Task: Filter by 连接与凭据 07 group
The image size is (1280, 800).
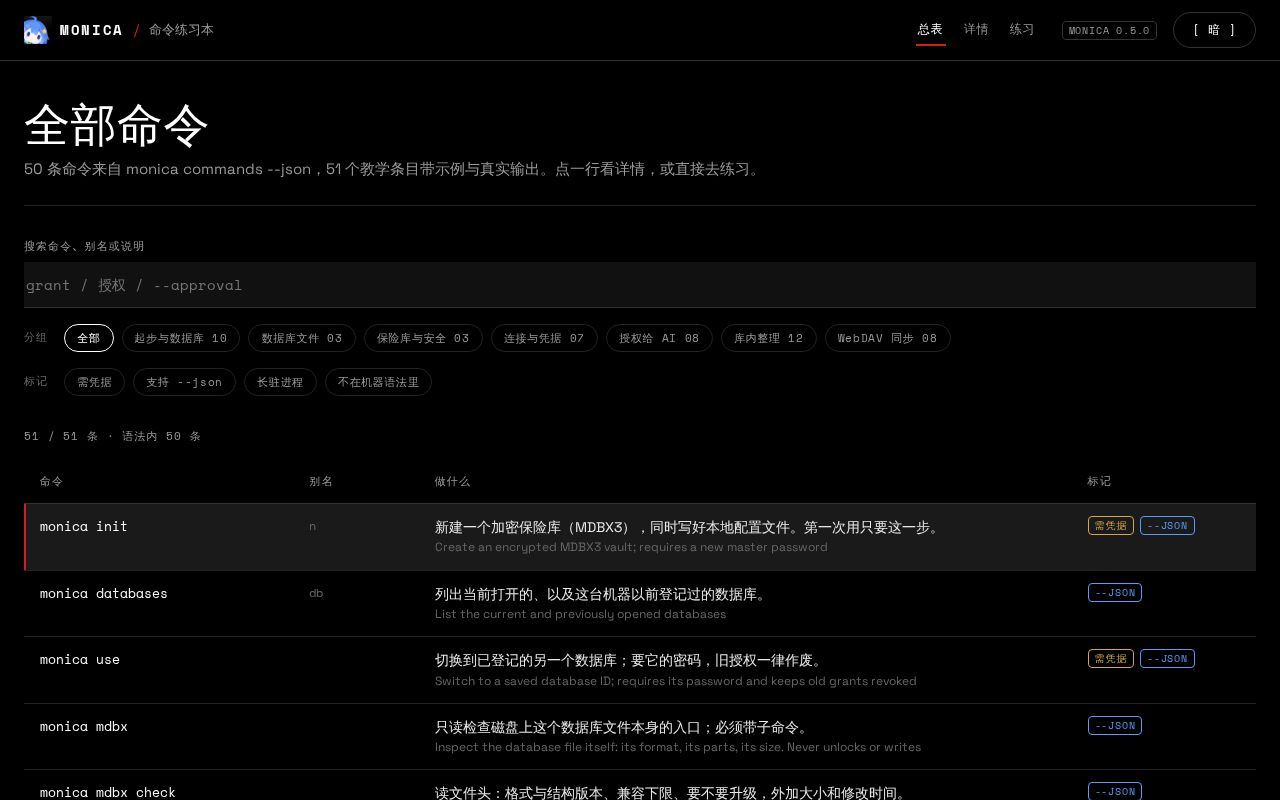Action: click(x=544, y=338)
